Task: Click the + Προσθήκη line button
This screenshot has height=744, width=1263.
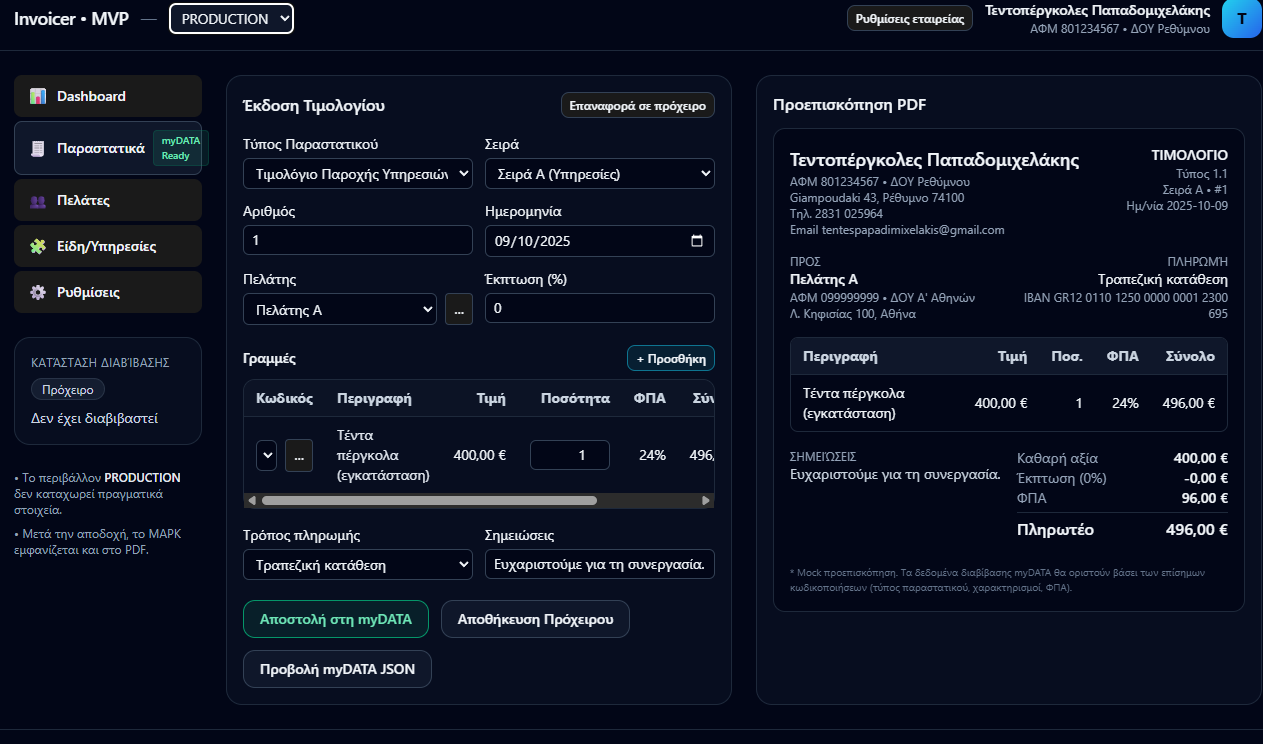Action: pos(670,358)
